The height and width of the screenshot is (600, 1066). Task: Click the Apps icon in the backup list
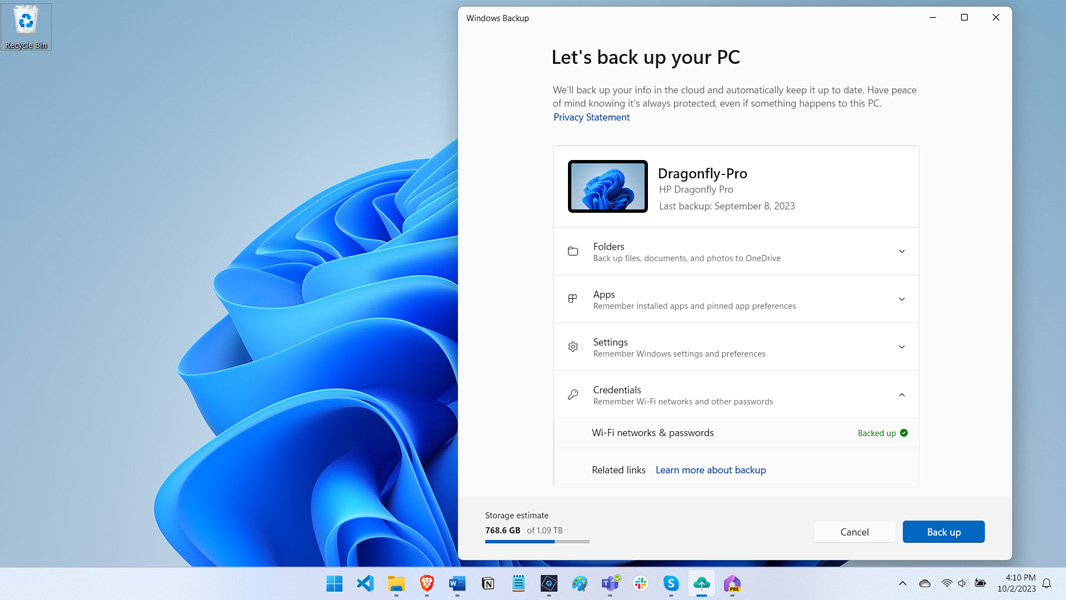[x=573, y=299]
